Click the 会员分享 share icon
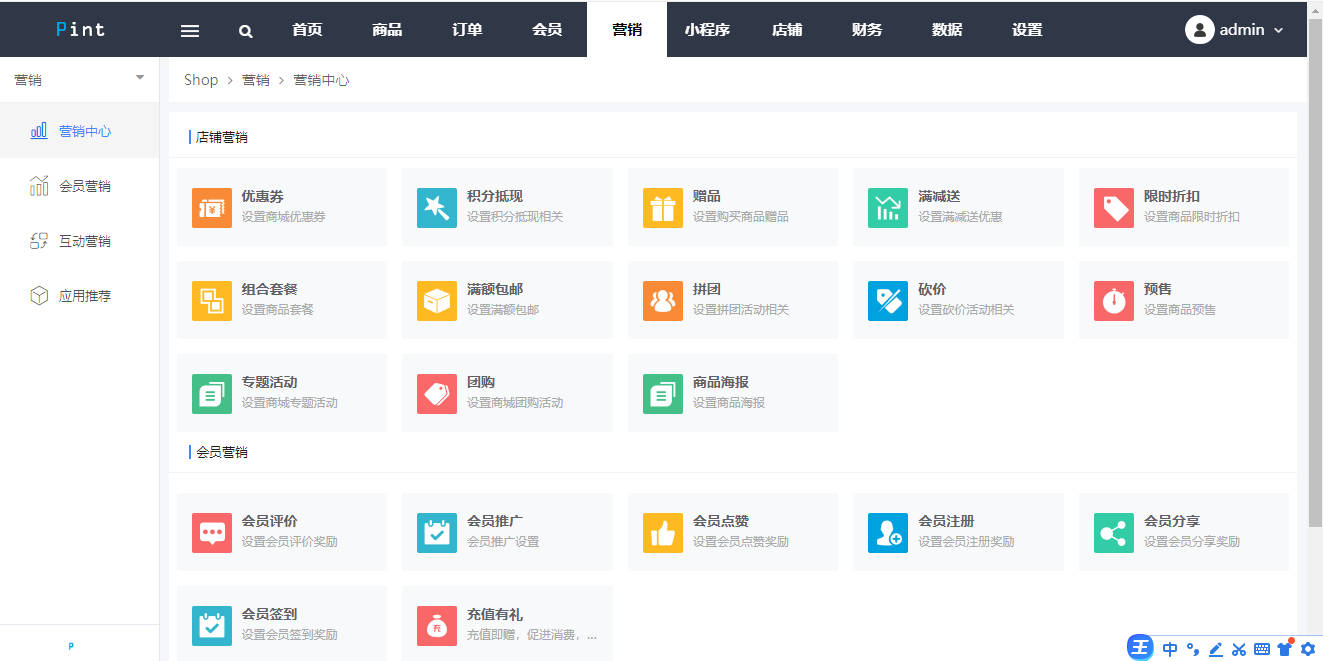The image size is (1323, 661). pyautogui.click(x=1114, y=532)
